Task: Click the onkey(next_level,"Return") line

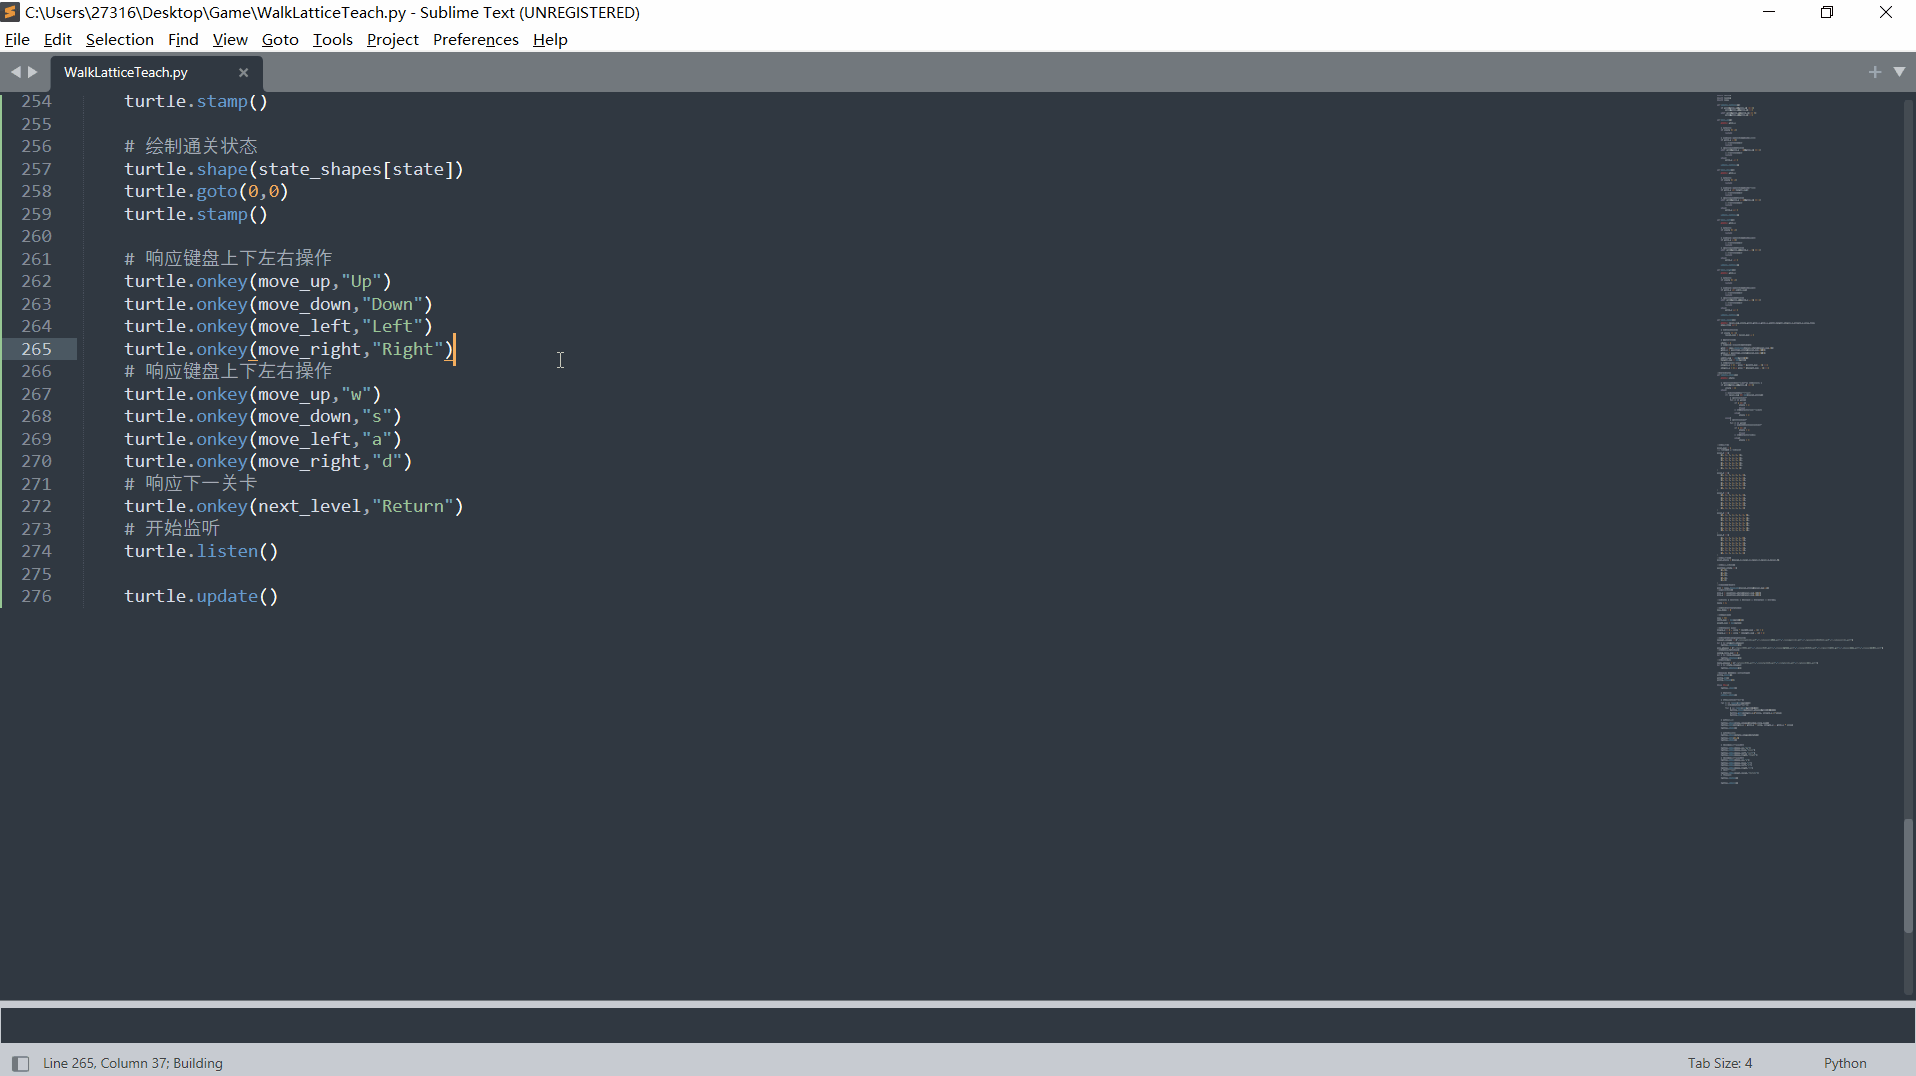Action: coord(294,506)
